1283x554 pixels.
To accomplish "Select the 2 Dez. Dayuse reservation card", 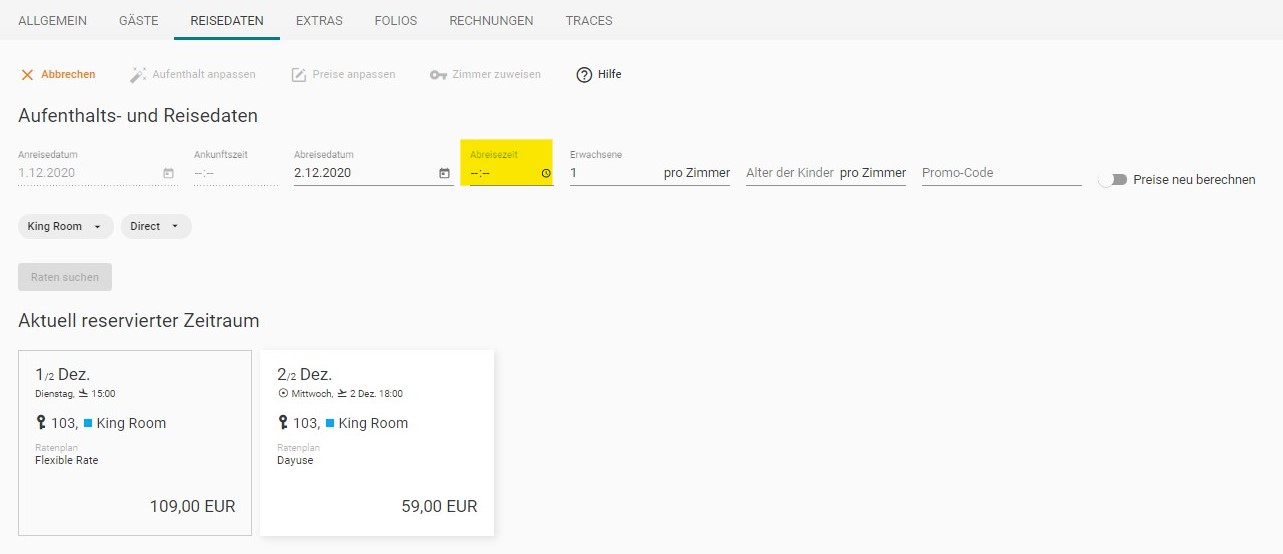I will click(x=377, y=443).
